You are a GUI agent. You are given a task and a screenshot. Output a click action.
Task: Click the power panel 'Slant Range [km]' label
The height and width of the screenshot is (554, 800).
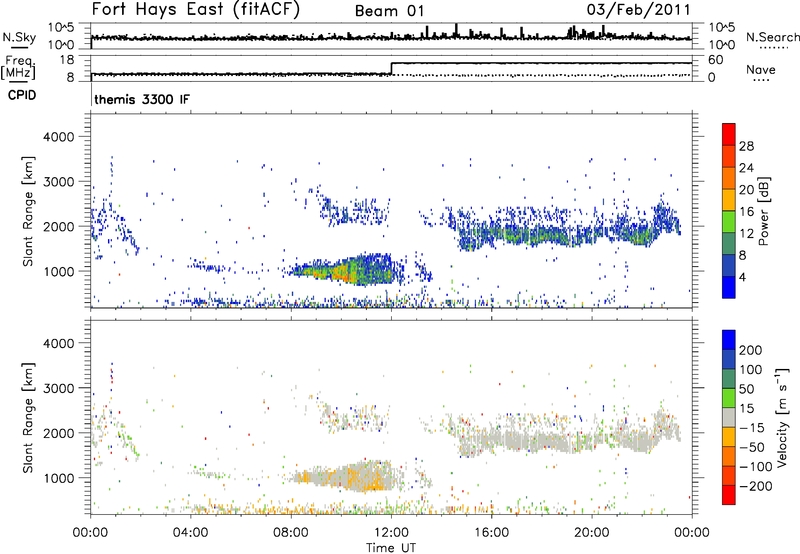coord(28,211)
